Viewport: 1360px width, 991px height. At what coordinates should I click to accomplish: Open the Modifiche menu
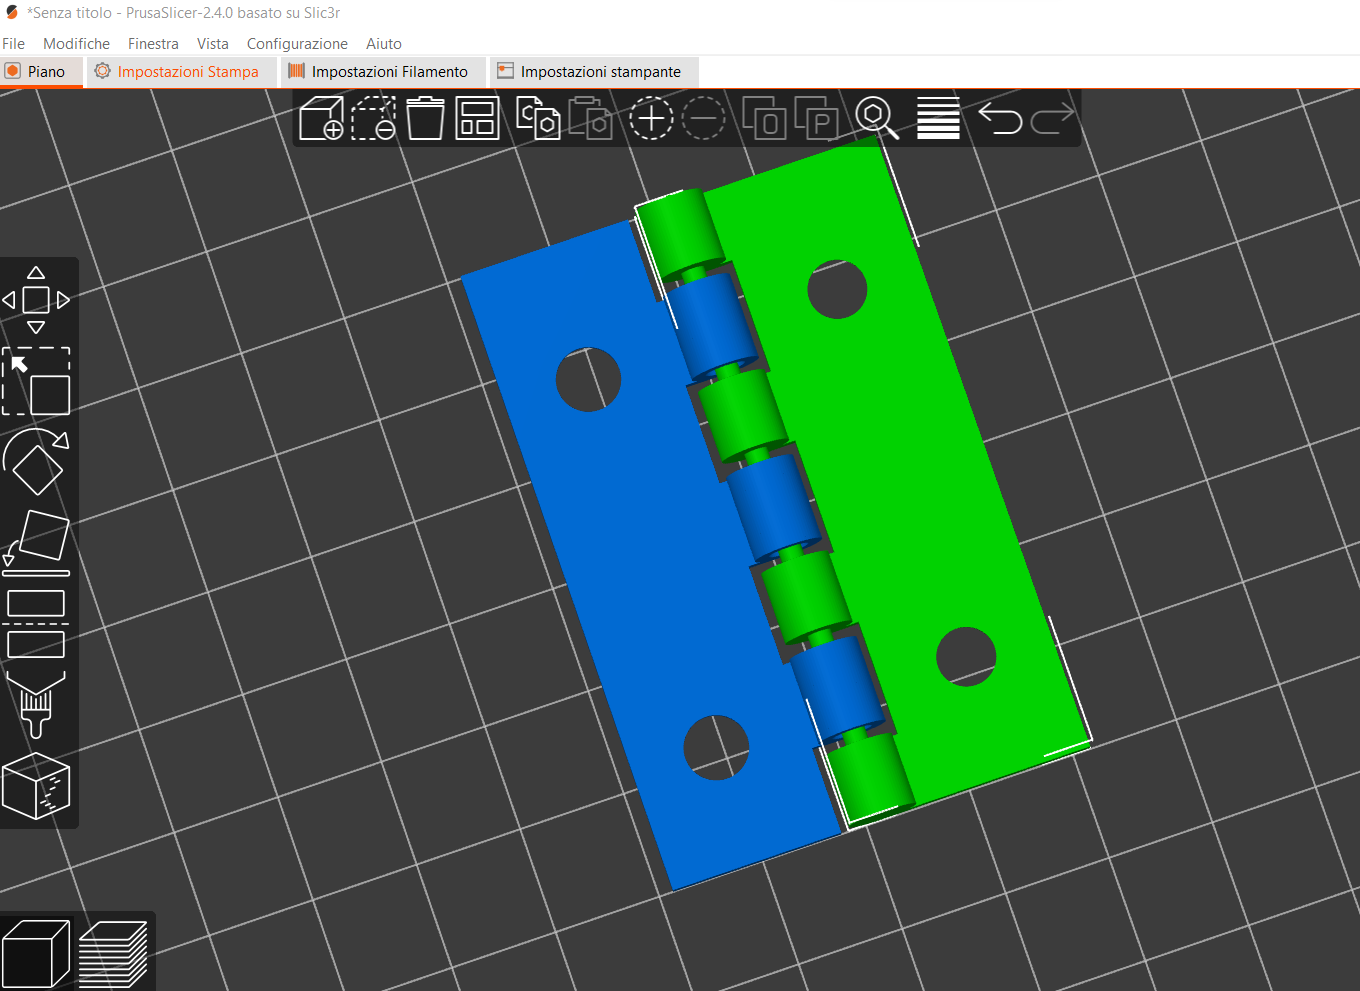tap(76, 44)
